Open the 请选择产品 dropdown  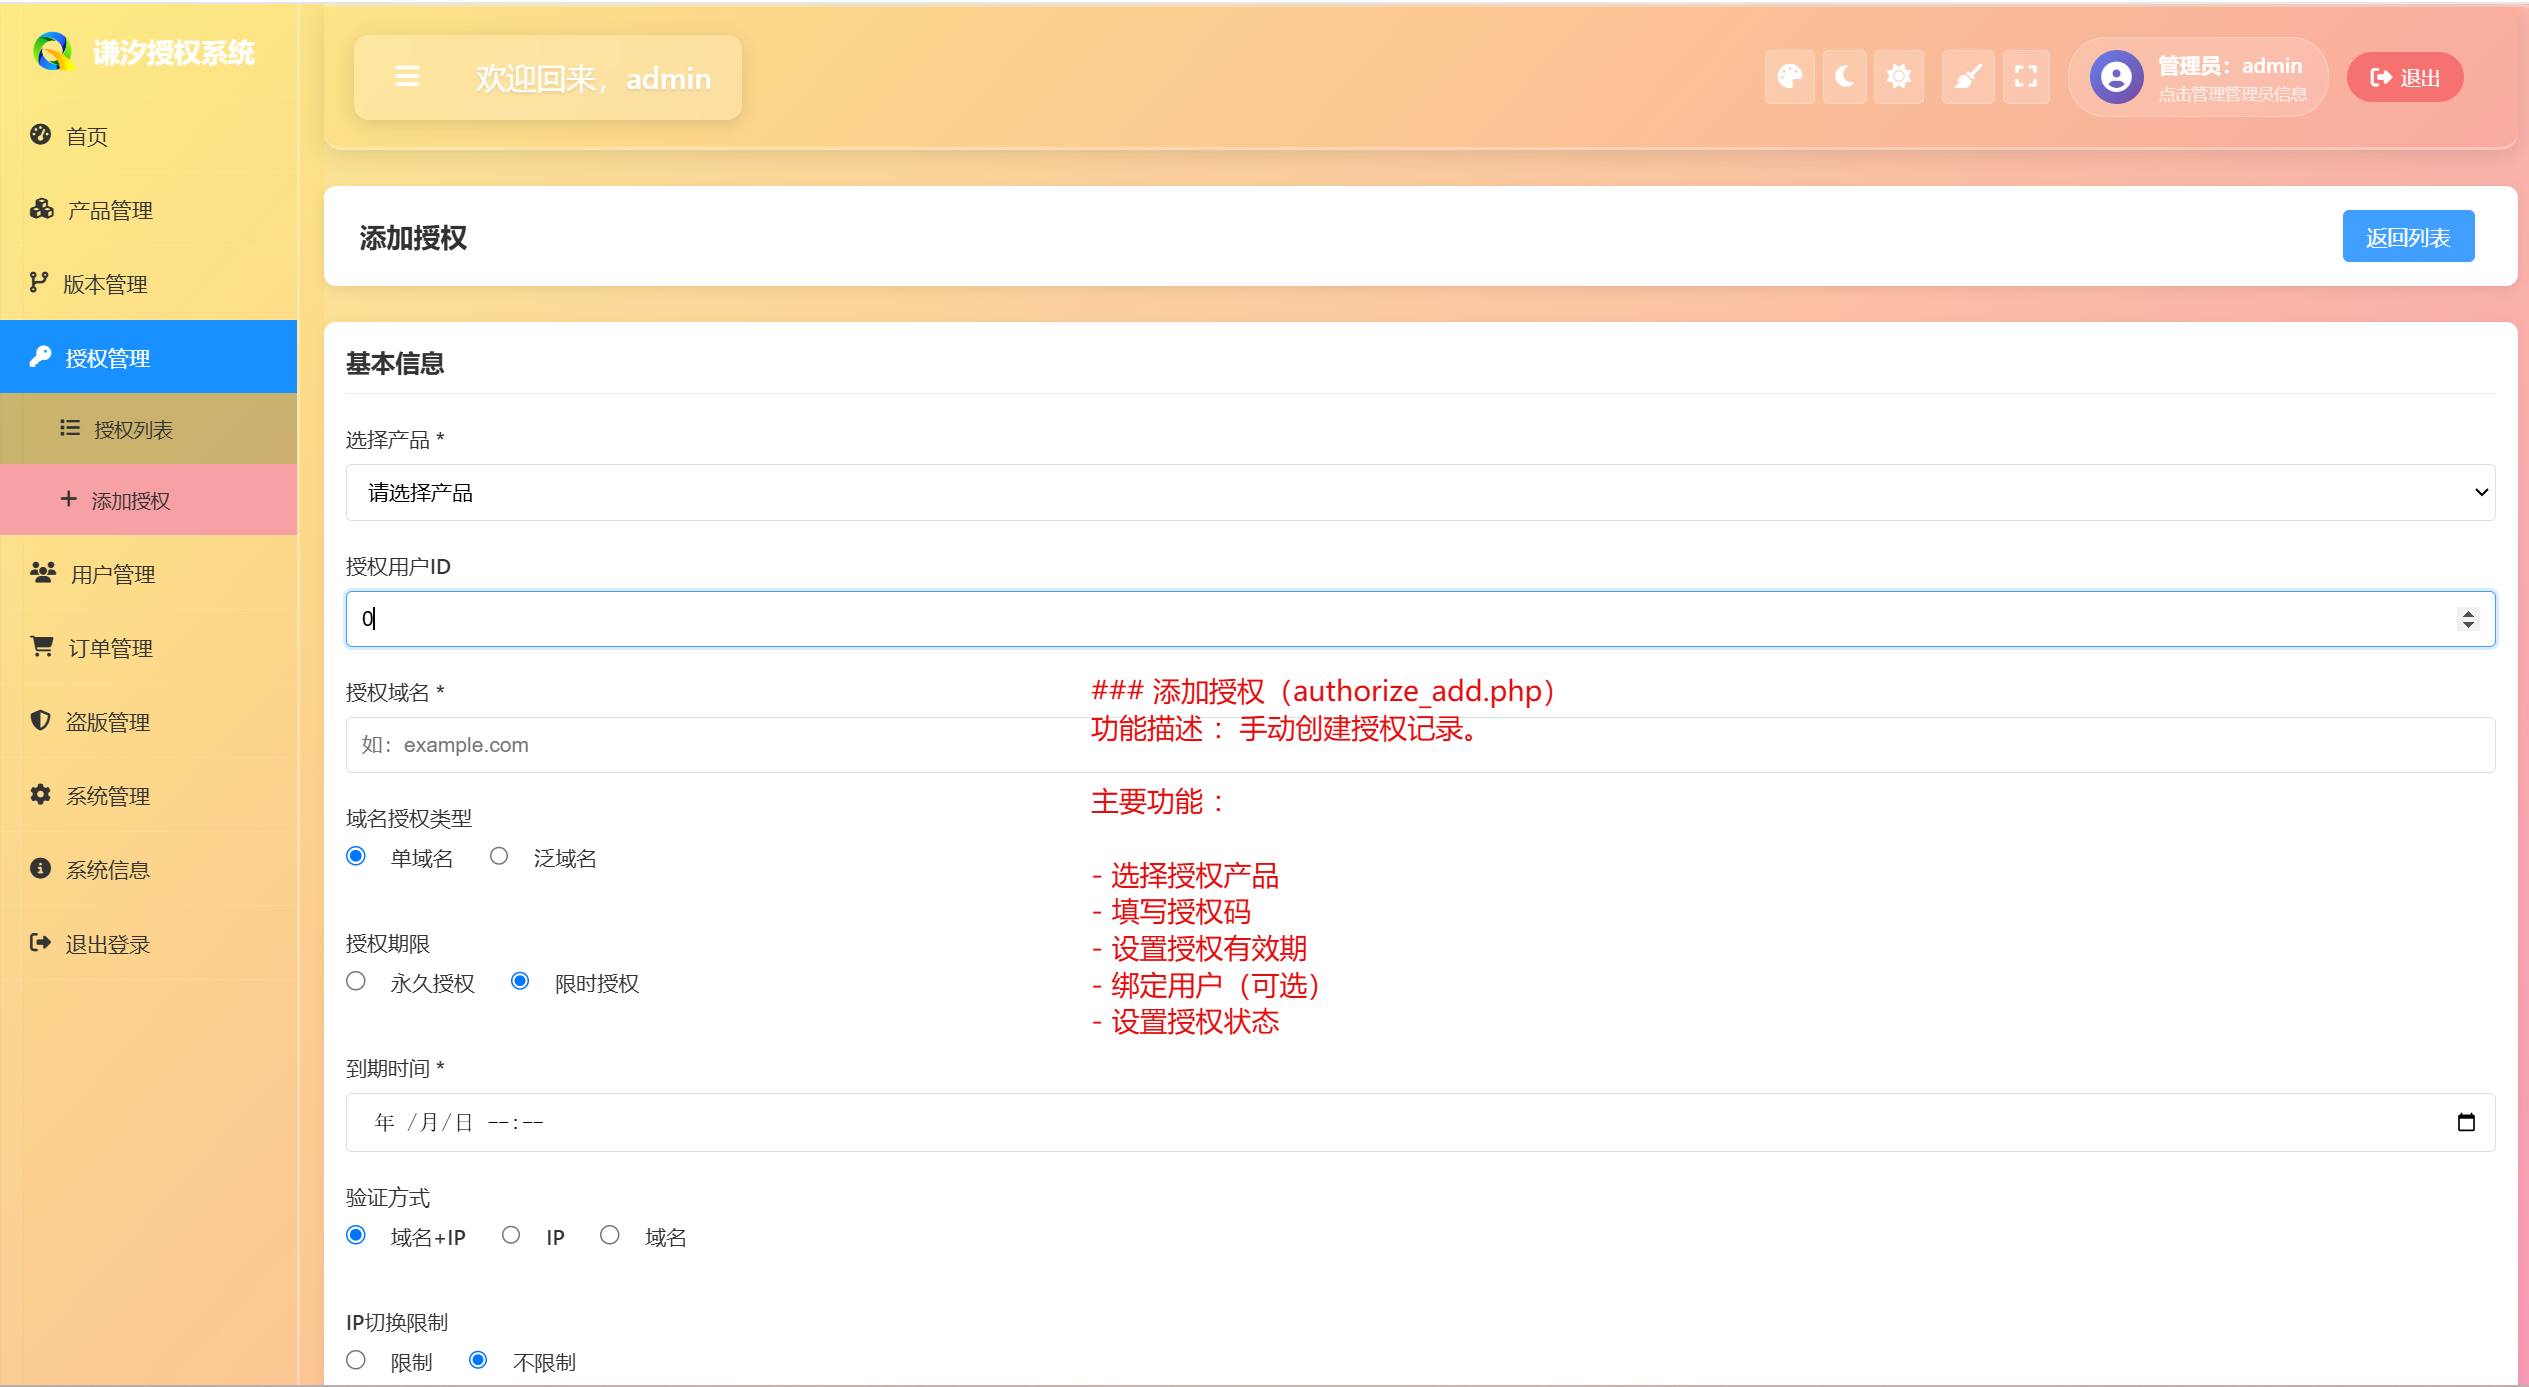1420,492
